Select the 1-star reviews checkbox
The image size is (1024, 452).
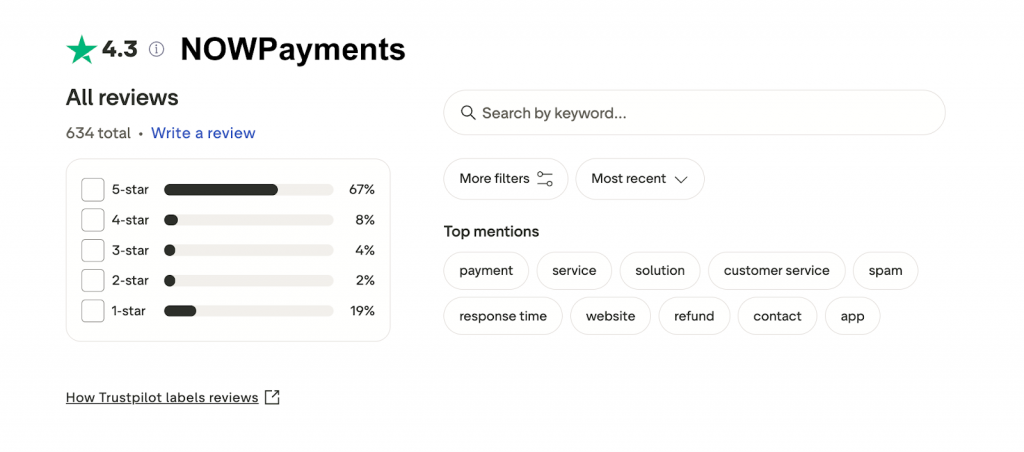[93, 311]
